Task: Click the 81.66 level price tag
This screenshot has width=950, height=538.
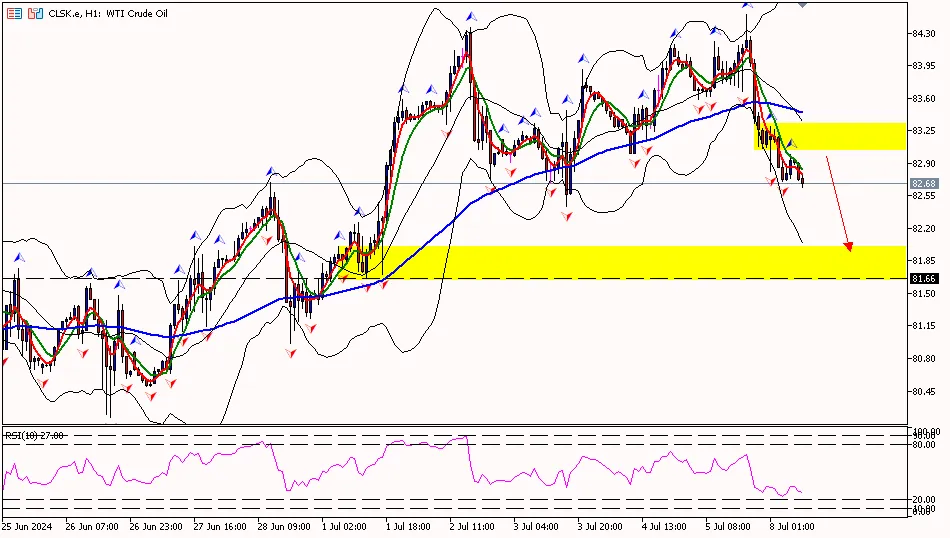Action: (923, 278)
